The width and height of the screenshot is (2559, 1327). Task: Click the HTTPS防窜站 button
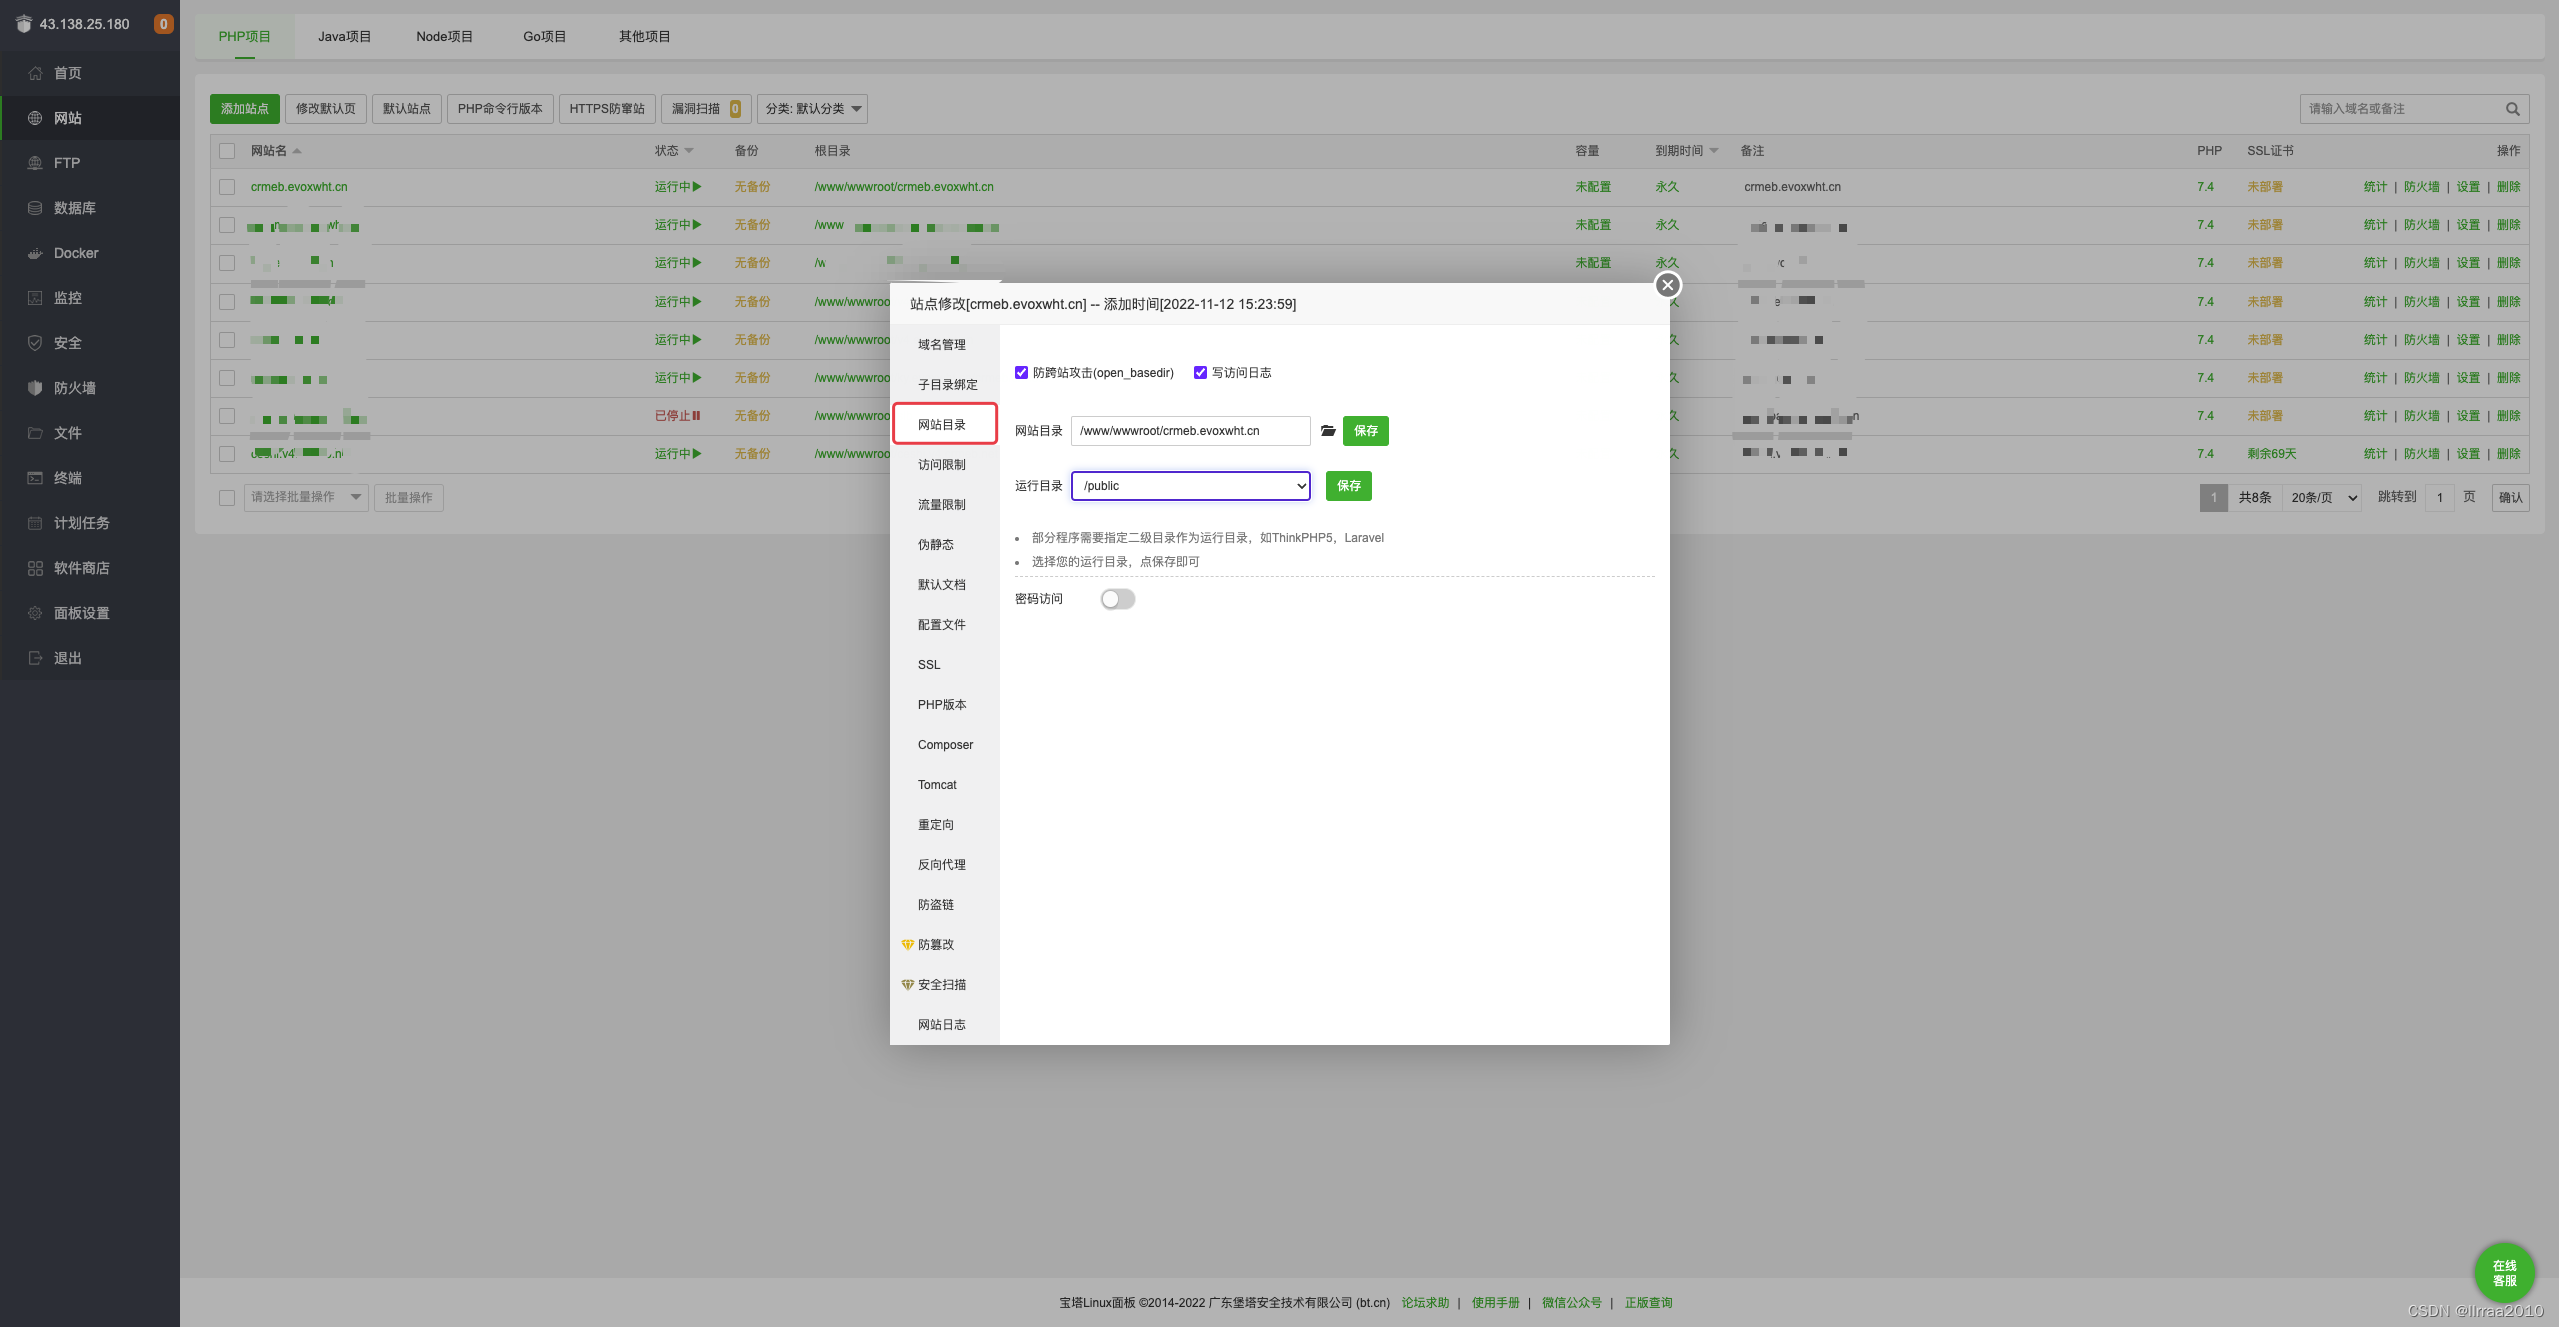click(607, 109)
